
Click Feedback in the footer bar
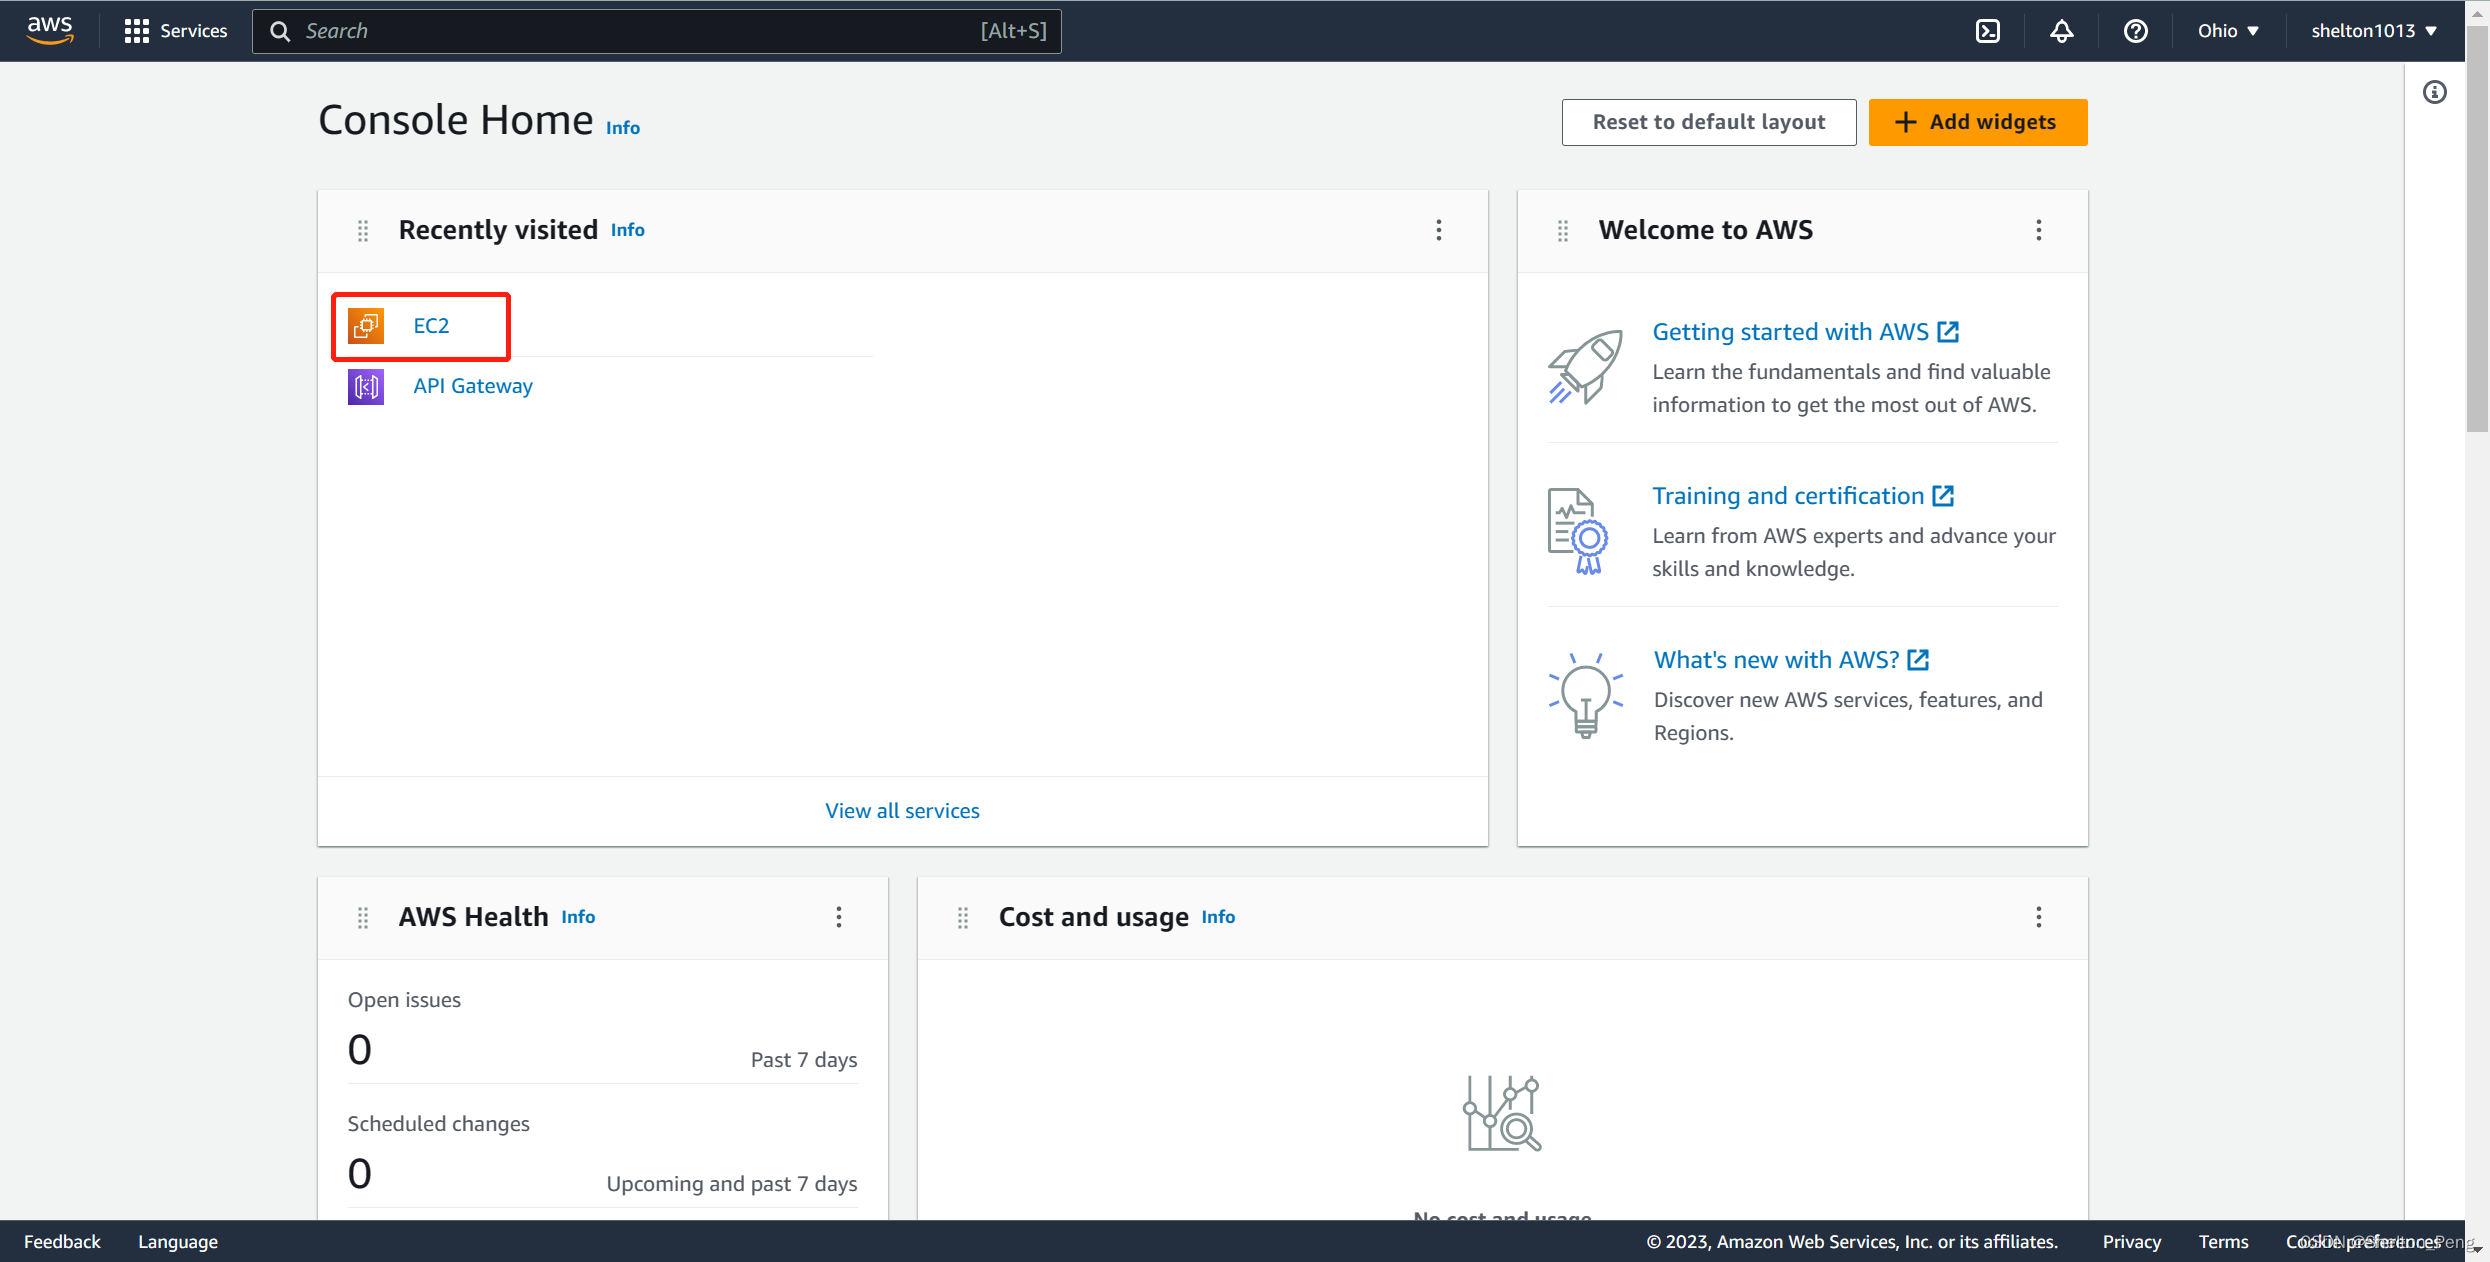coord(62,1241)
